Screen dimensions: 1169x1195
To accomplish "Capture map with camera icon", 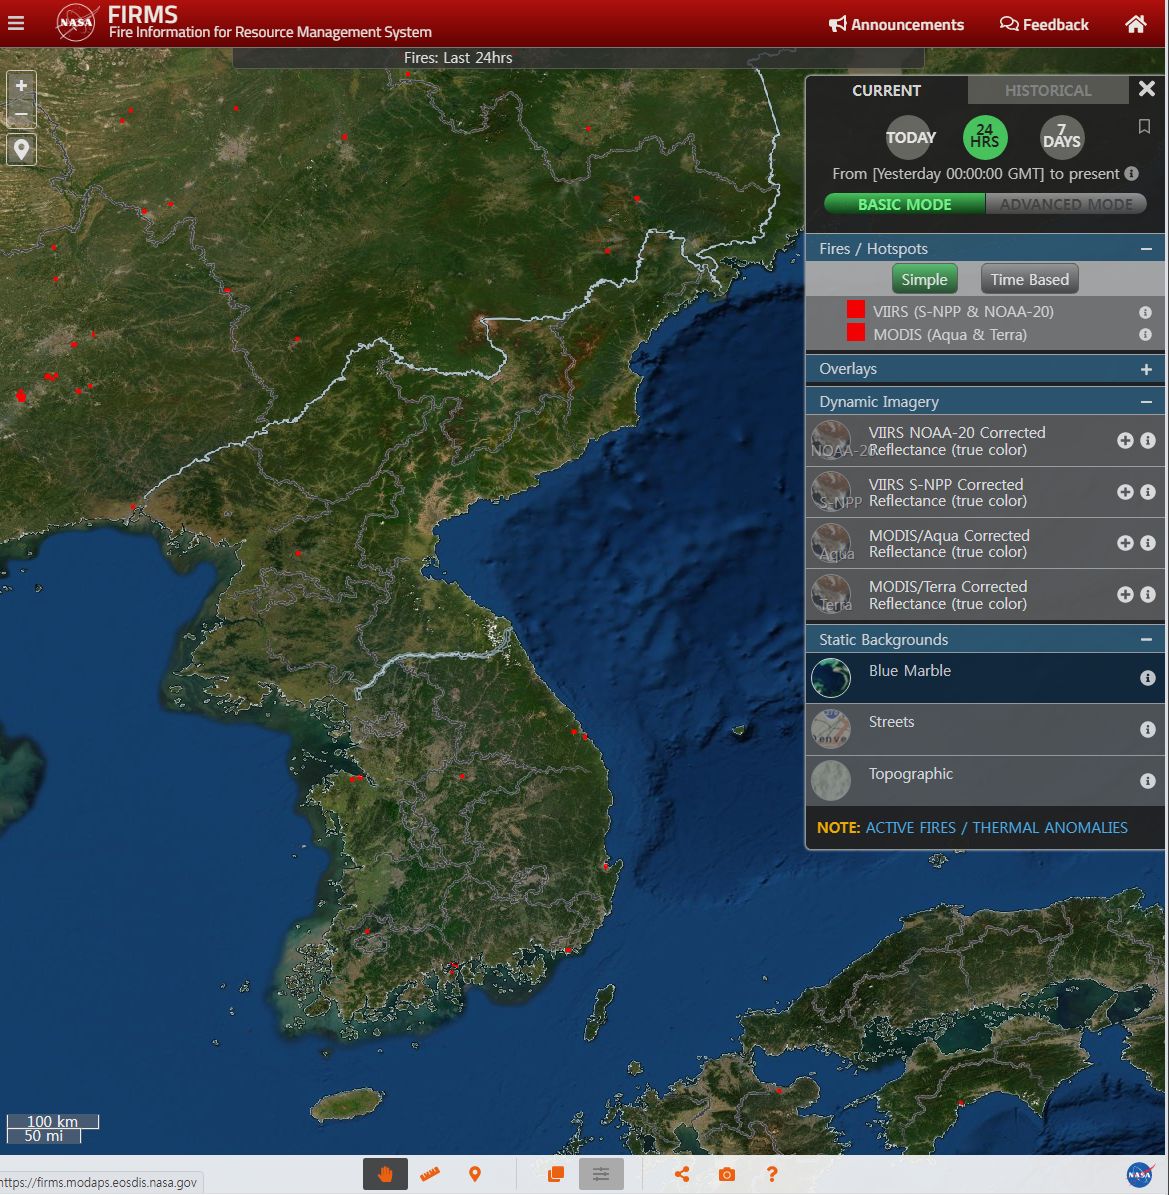I will pyautogui.click(x=726, y=1174).
